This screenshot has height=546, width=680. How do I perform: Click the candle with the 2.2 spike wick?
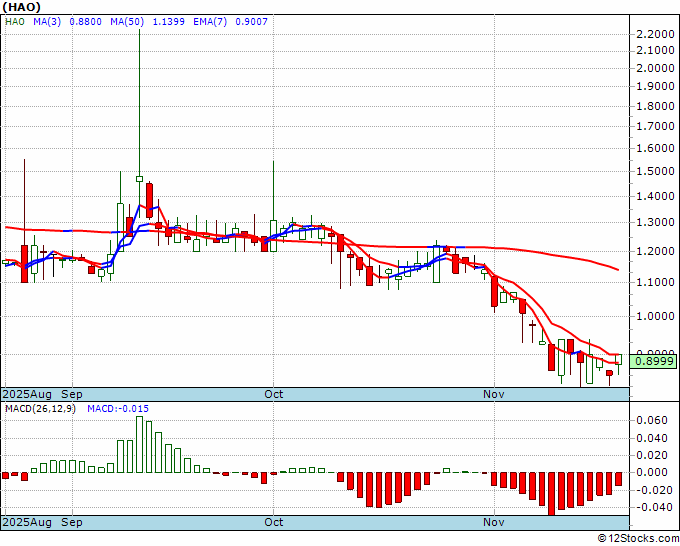[139, 180]
